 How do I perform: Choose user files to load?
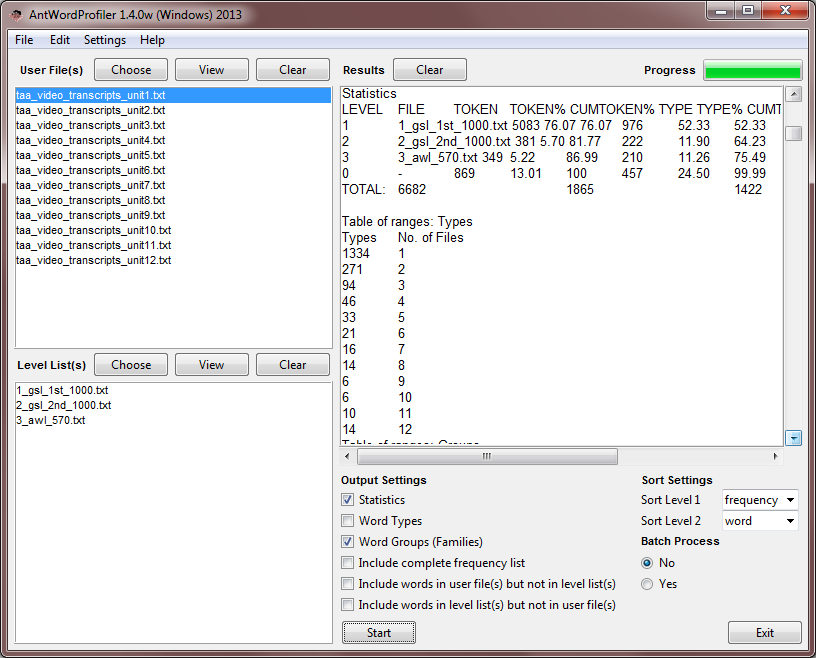click(x=131, y=70)
